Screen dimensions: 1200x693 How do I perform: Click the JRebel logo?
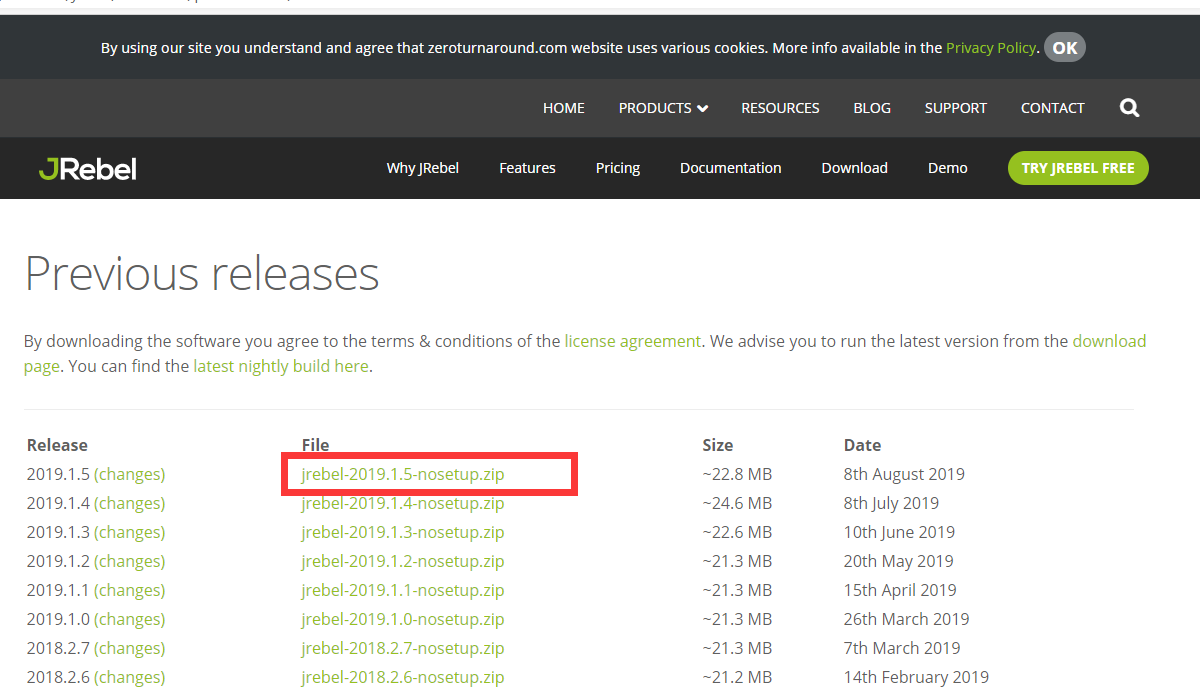(88, 168)
